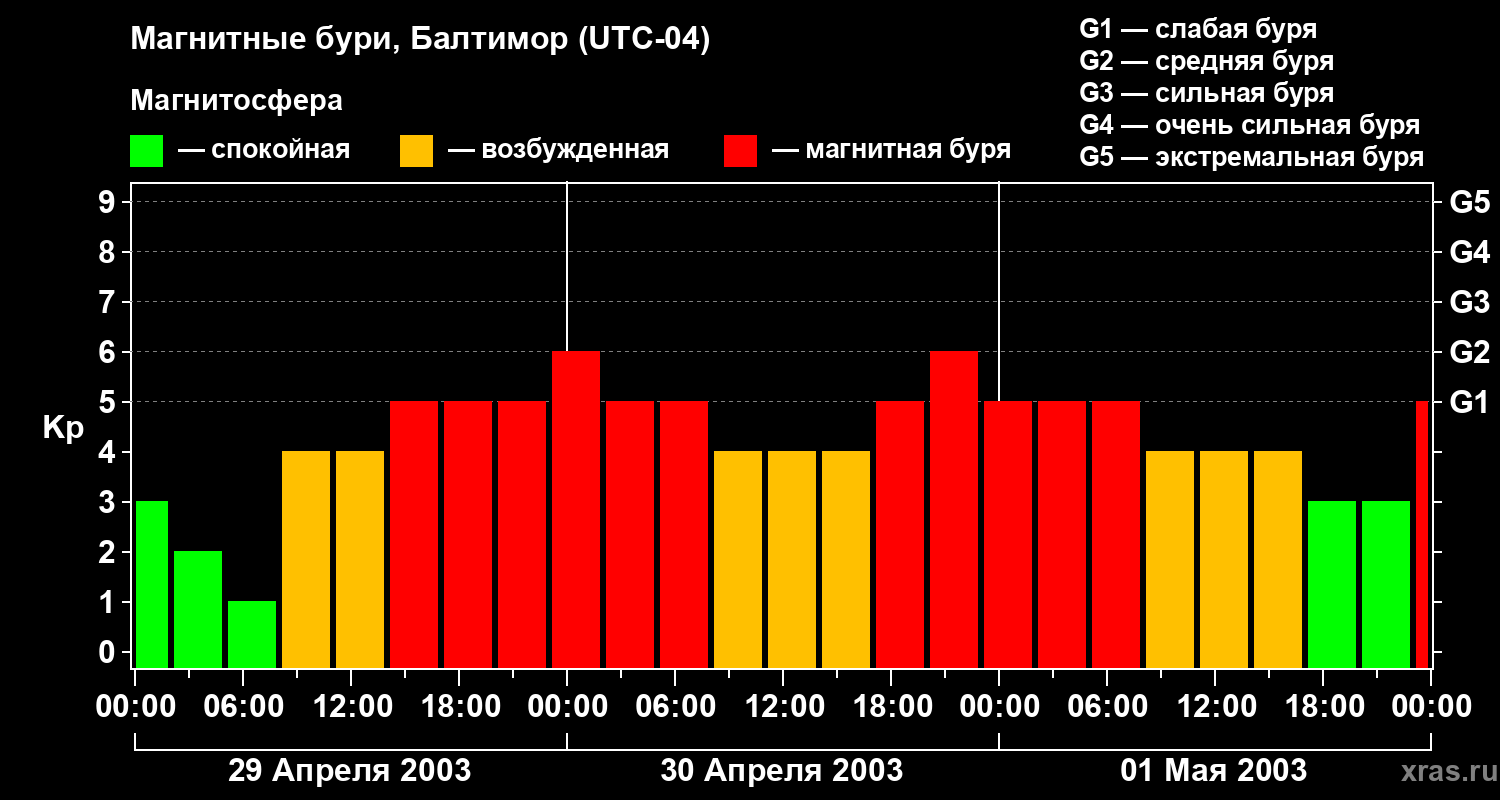1500x800 pixels.
Task: Click the green 'спокойная' legend swatch
Action: (x=147, y=151)
